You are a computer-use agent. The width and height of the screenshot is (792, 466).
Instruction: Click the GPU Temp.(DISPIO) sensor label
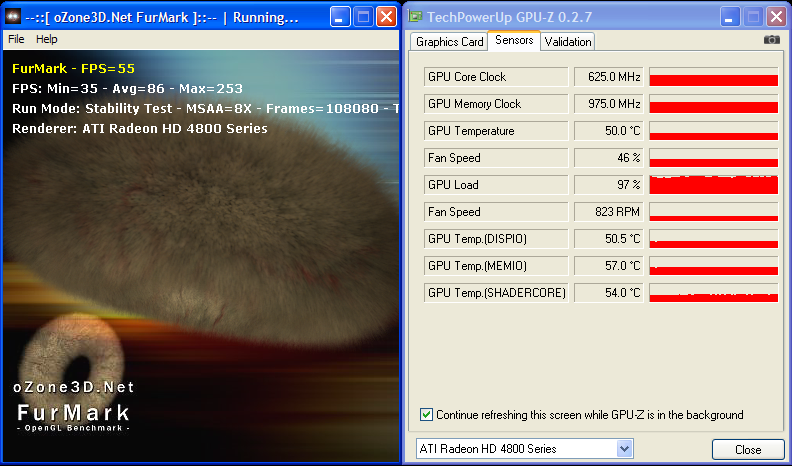(496, 239)
